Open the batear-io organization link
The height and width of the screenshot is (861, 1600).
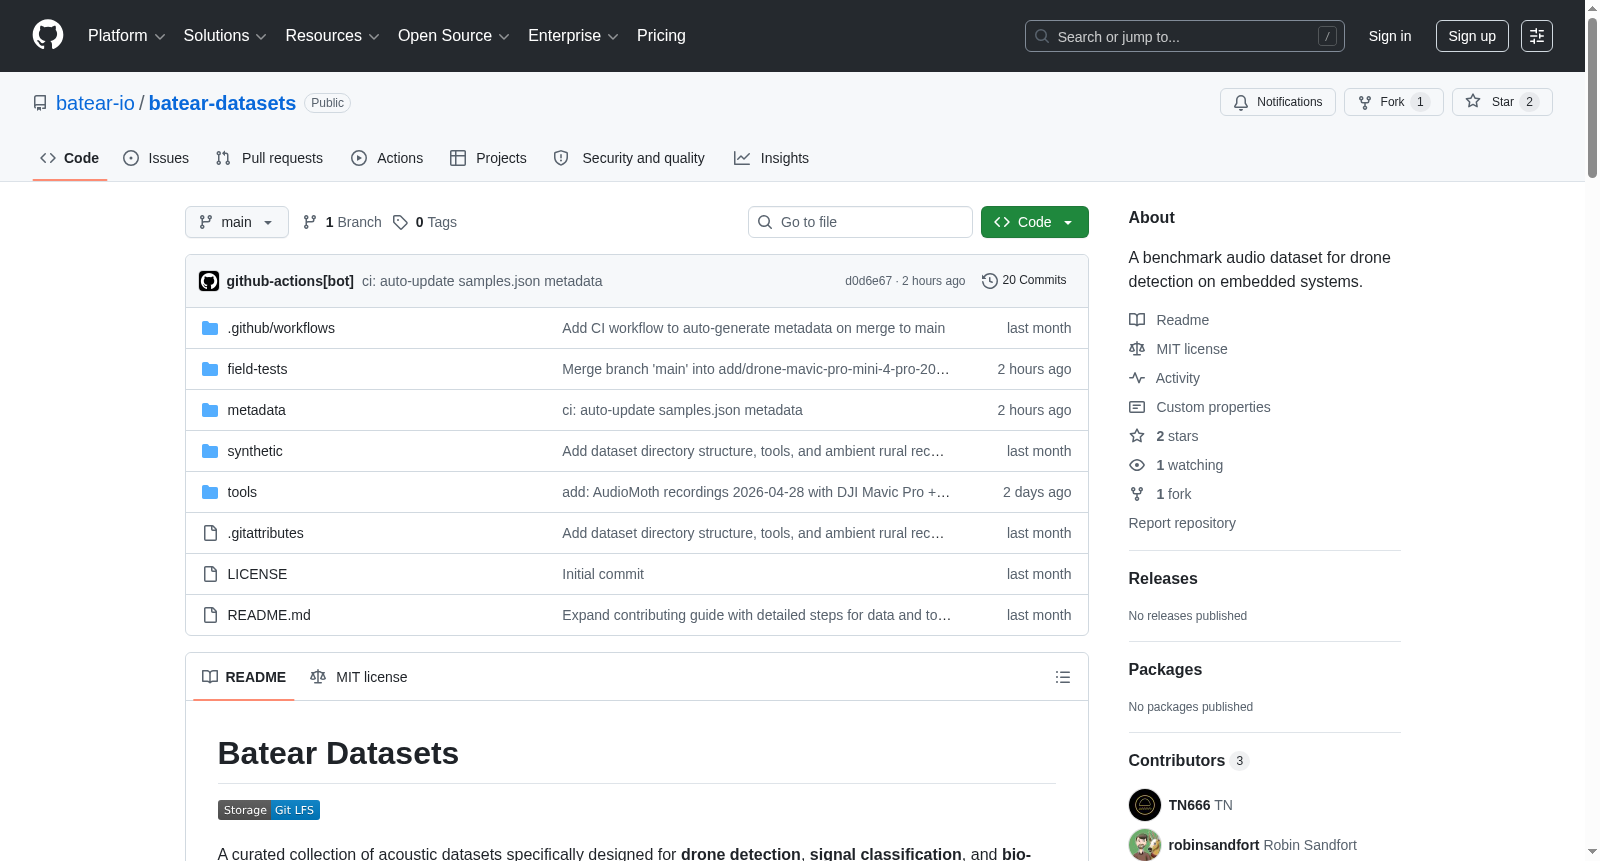(x=95, y=103)
